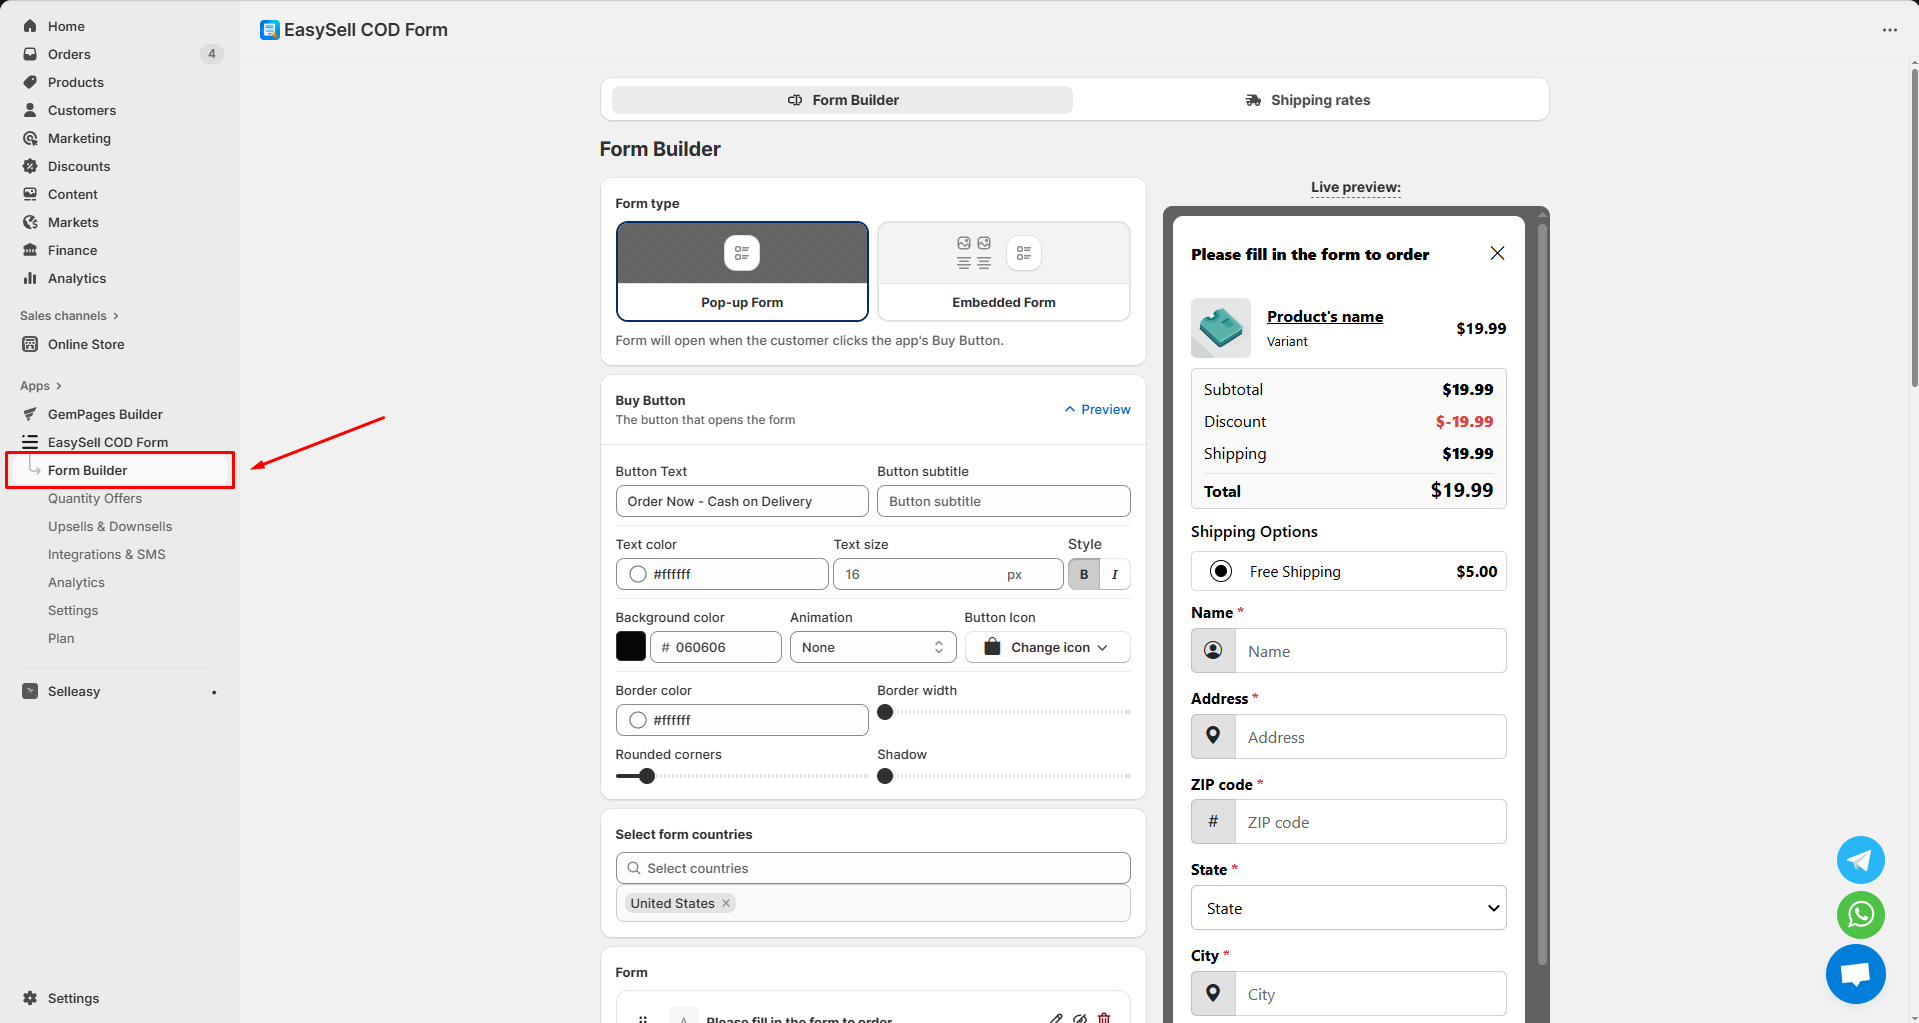
Task: Click the black background color swatch
Action: pos(631,647)
